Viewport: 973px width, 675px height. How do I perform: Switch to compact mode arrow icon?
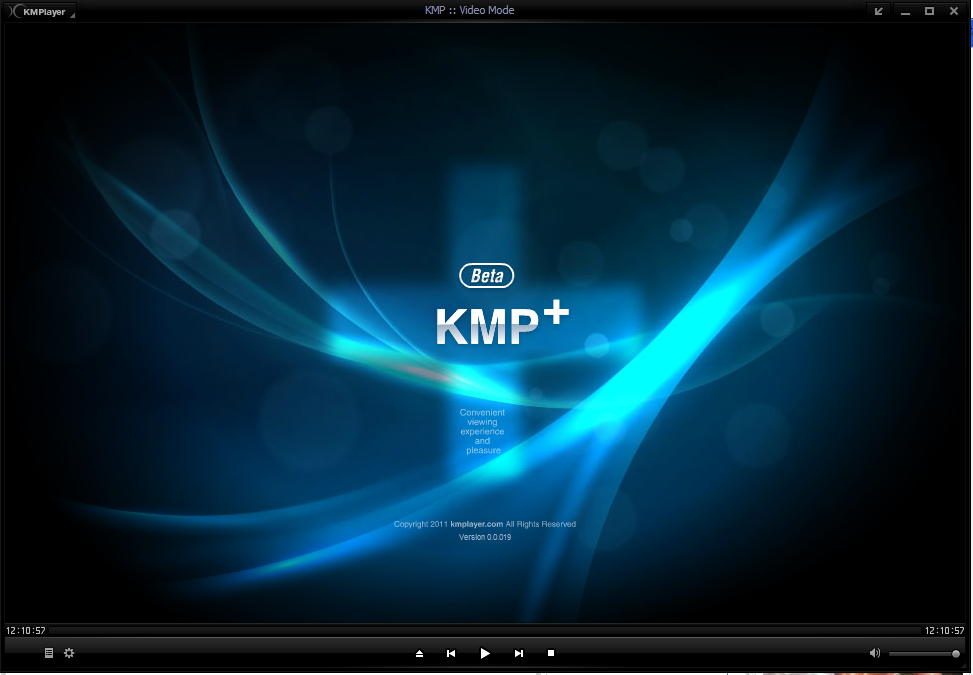click(x=878, y=11)
